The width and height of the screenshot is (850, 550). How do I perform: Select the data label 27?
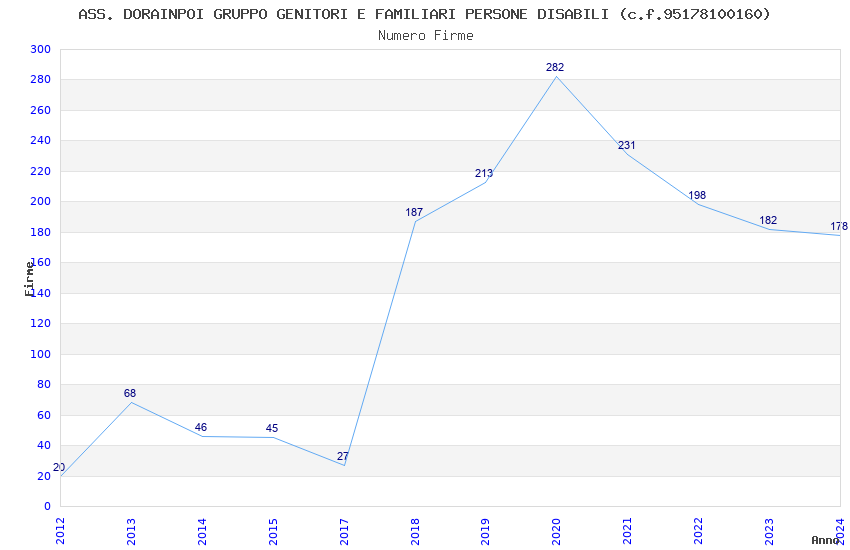pyautogui.click(x=343, y=456)
